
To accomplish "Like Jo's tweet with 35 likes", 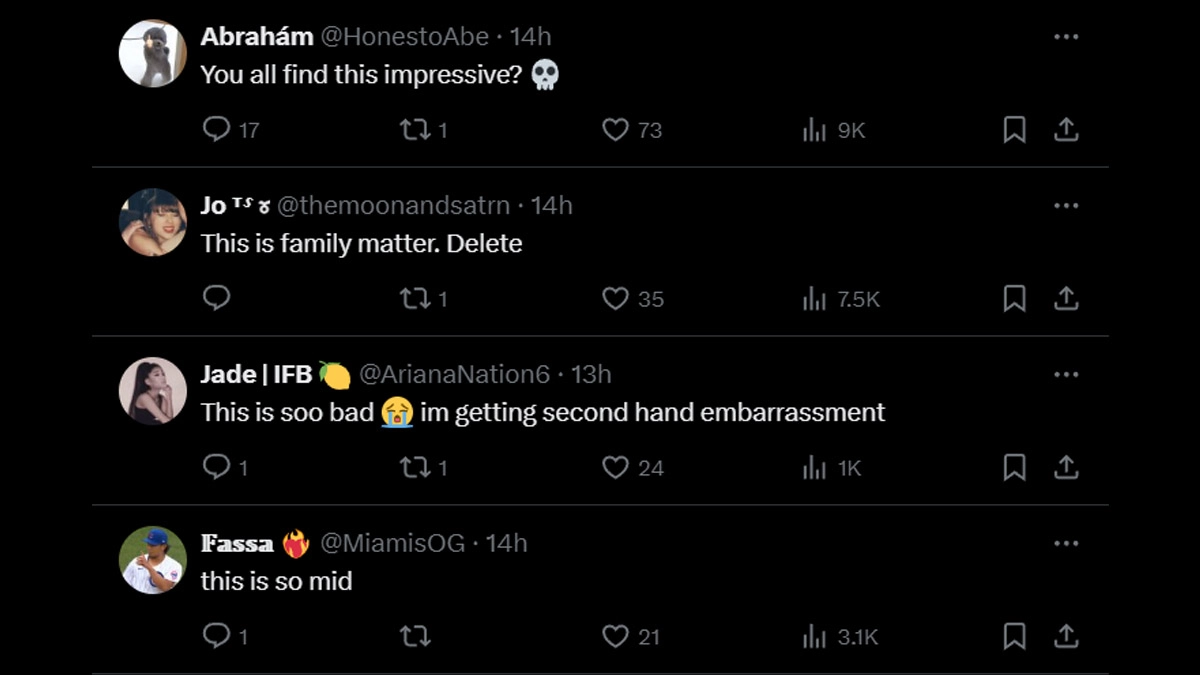I will click(615, 298).
